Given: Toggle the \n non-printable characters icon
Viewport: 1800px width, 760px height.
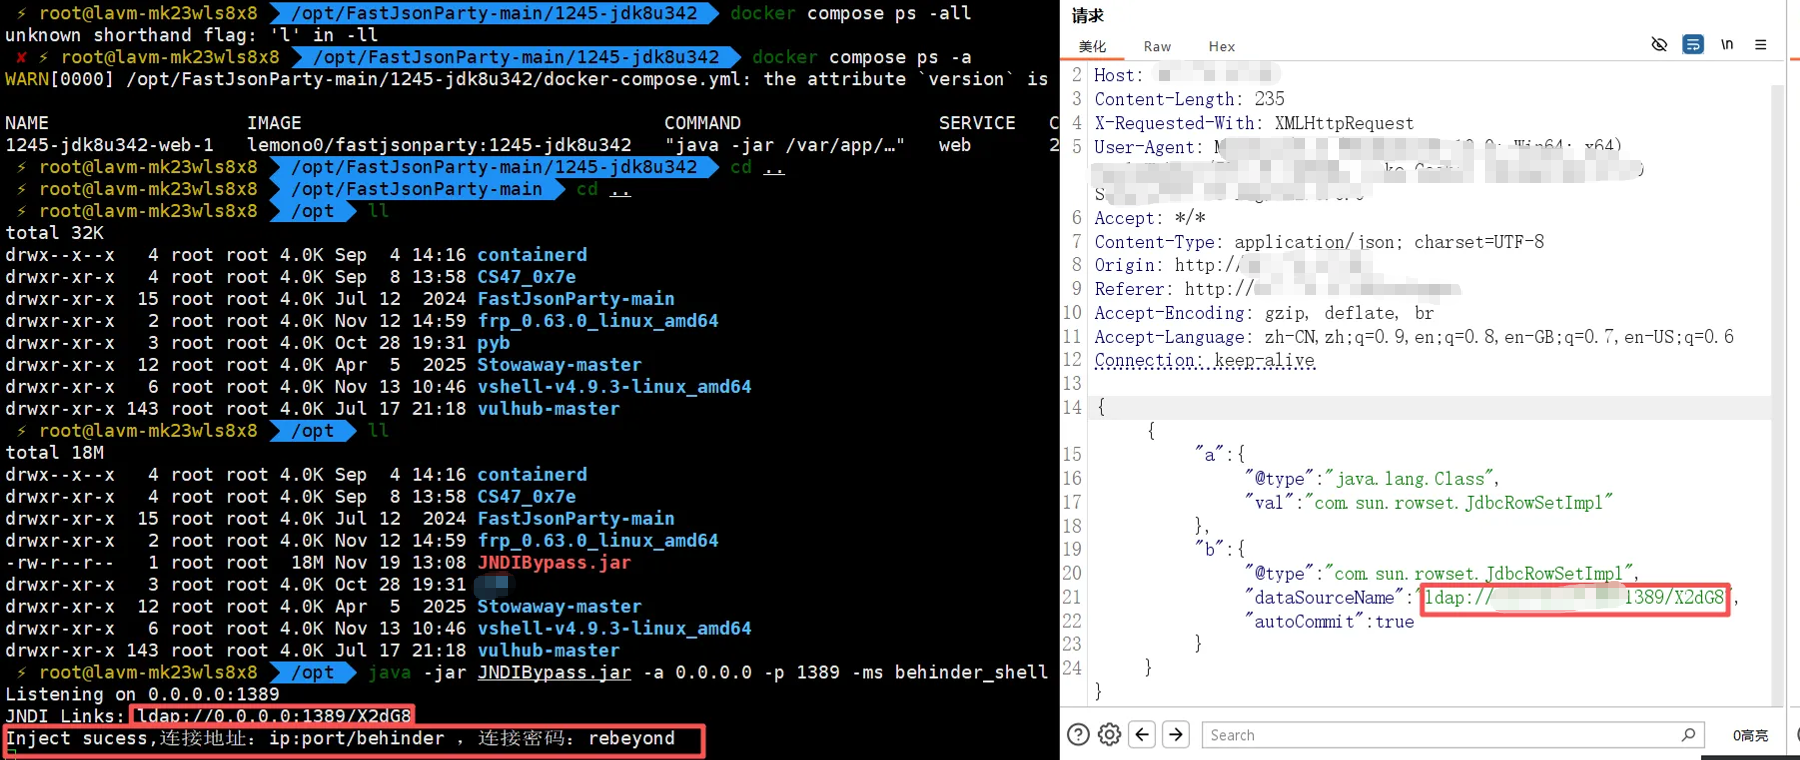Looking at the screenshot, I should point(1727,44).
